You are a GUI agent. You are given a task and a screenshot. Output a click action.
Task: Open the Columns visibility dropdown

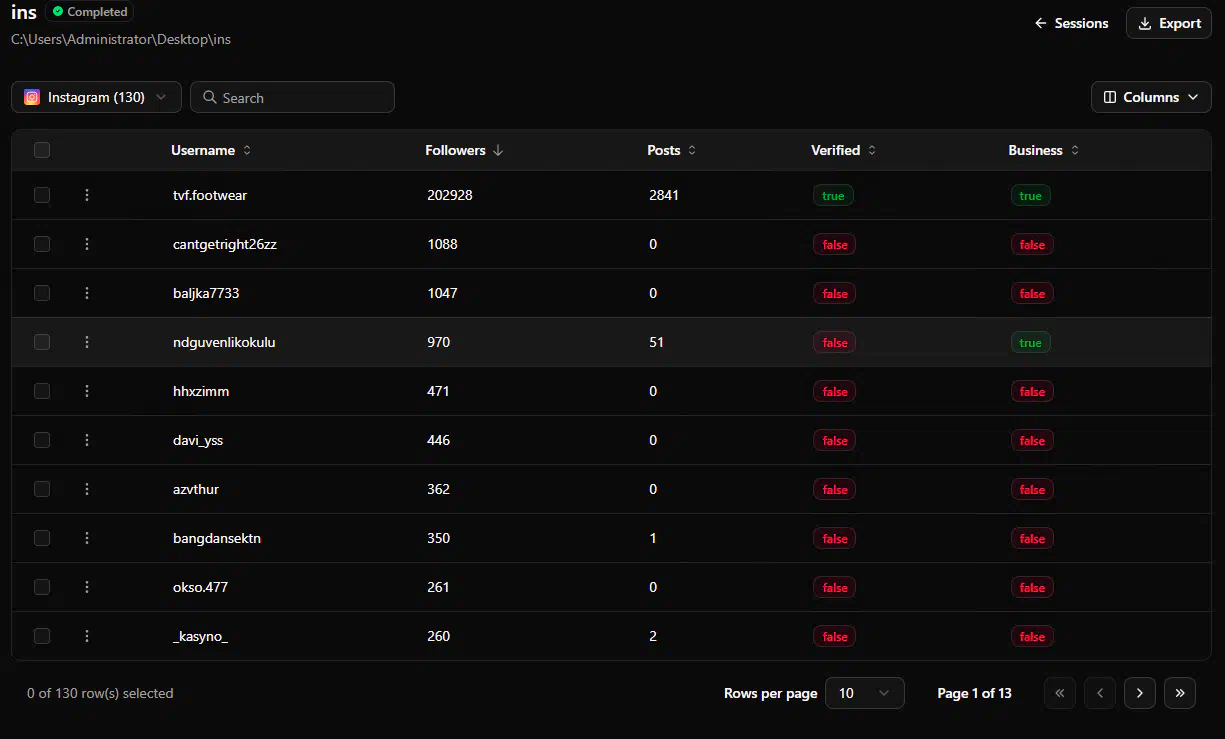[1150, 97]
